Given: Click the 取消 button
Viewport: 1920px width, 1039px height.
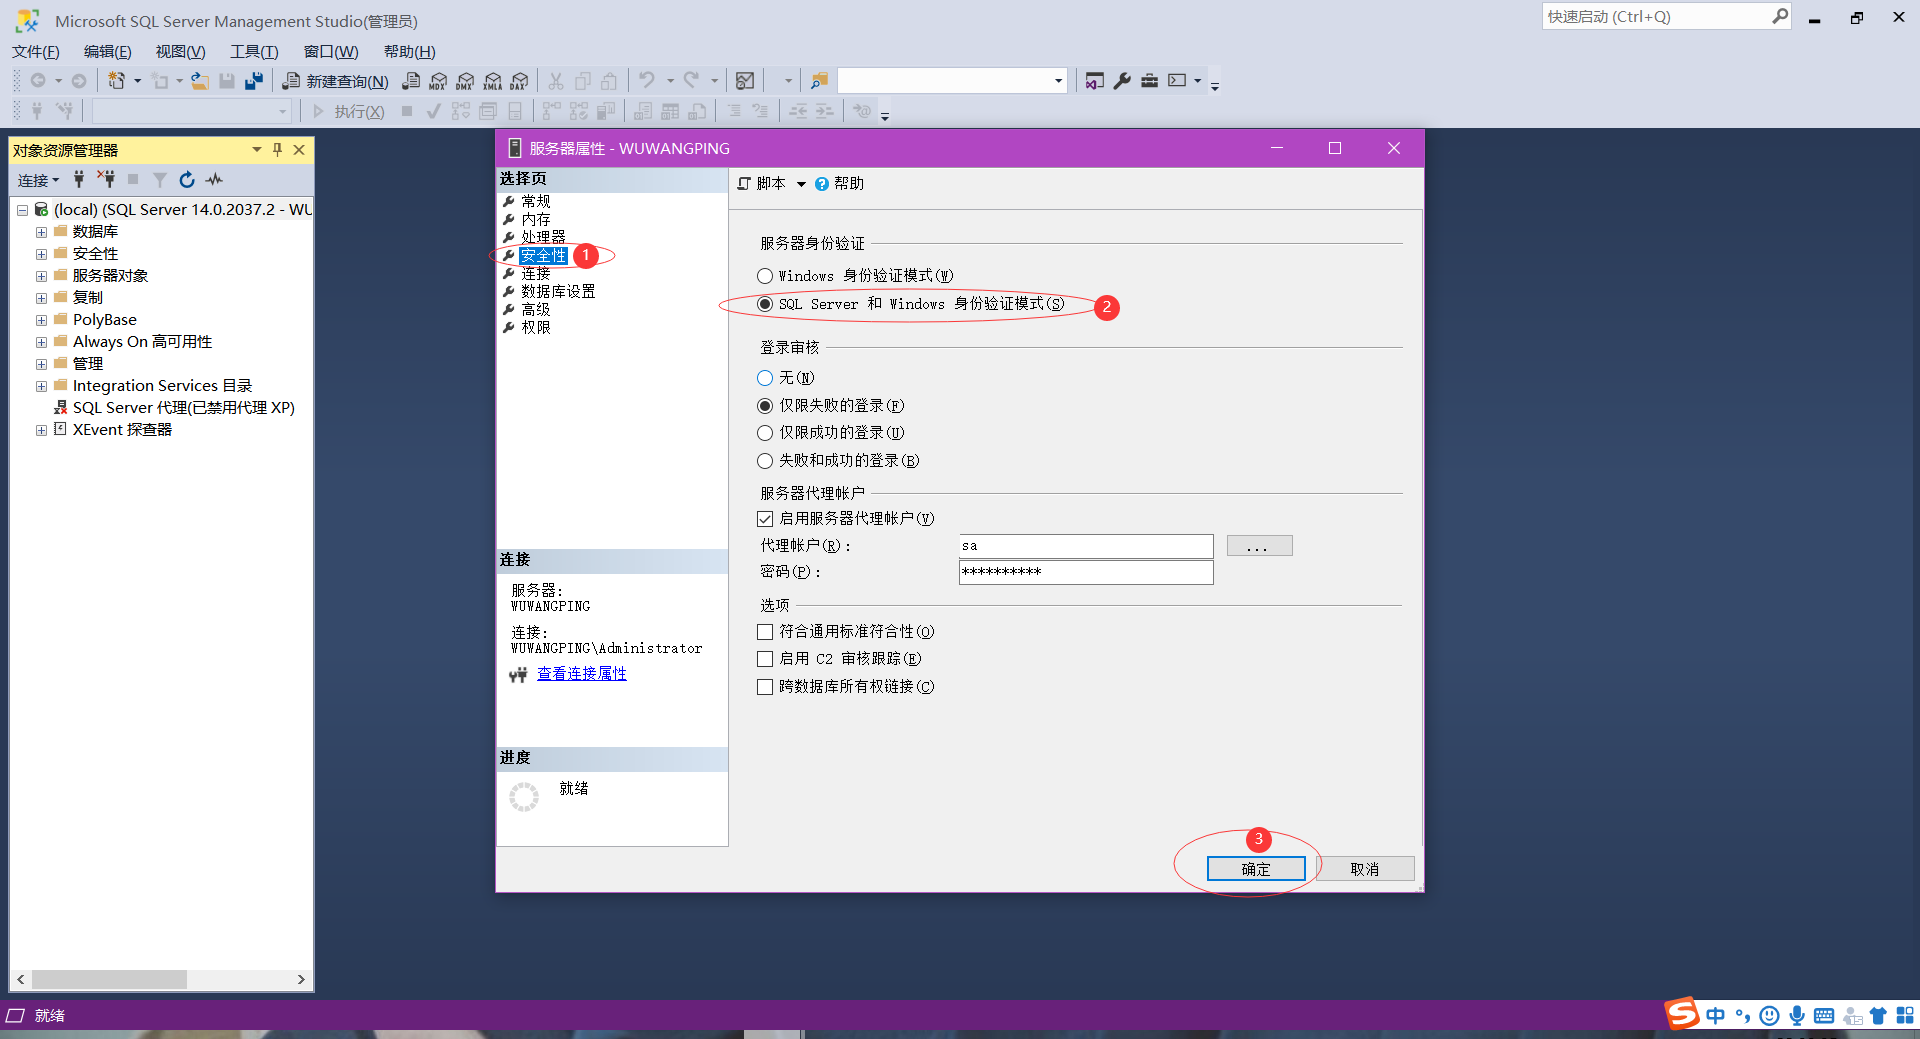Looking at the screenshot, I should (1365, 869).
